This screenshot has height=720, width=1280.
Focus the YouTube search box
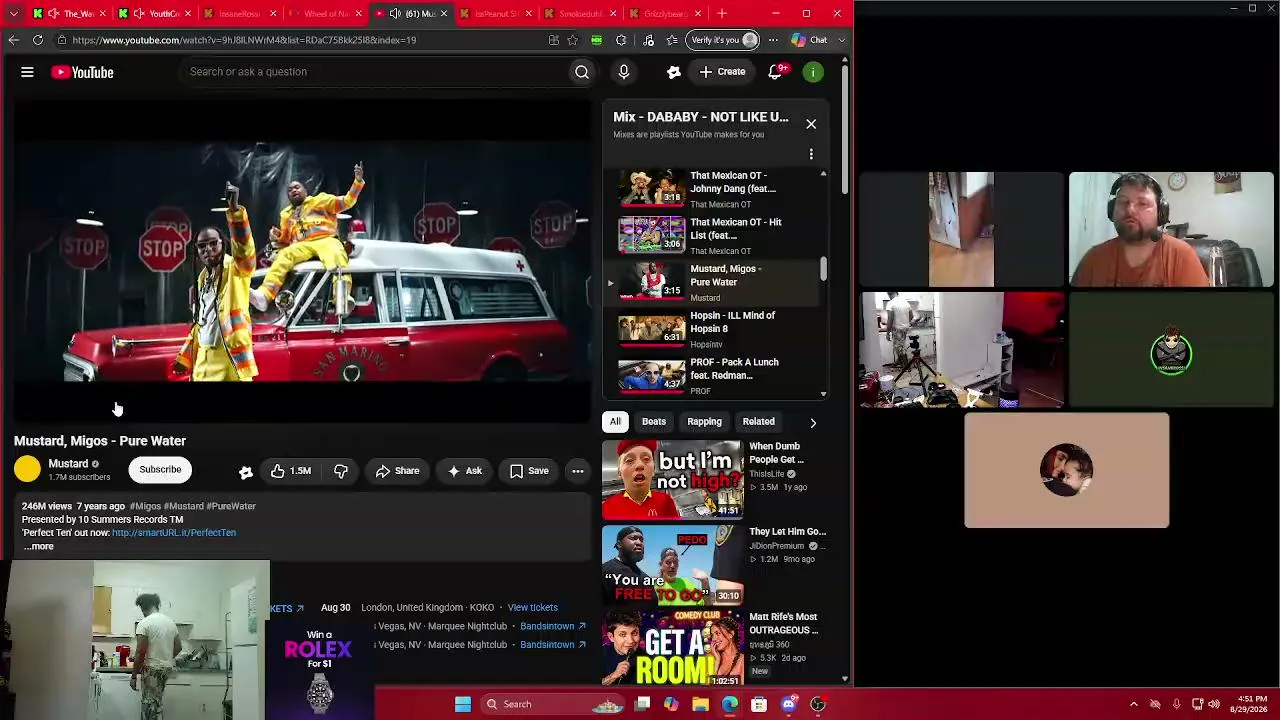click(375, 72)
